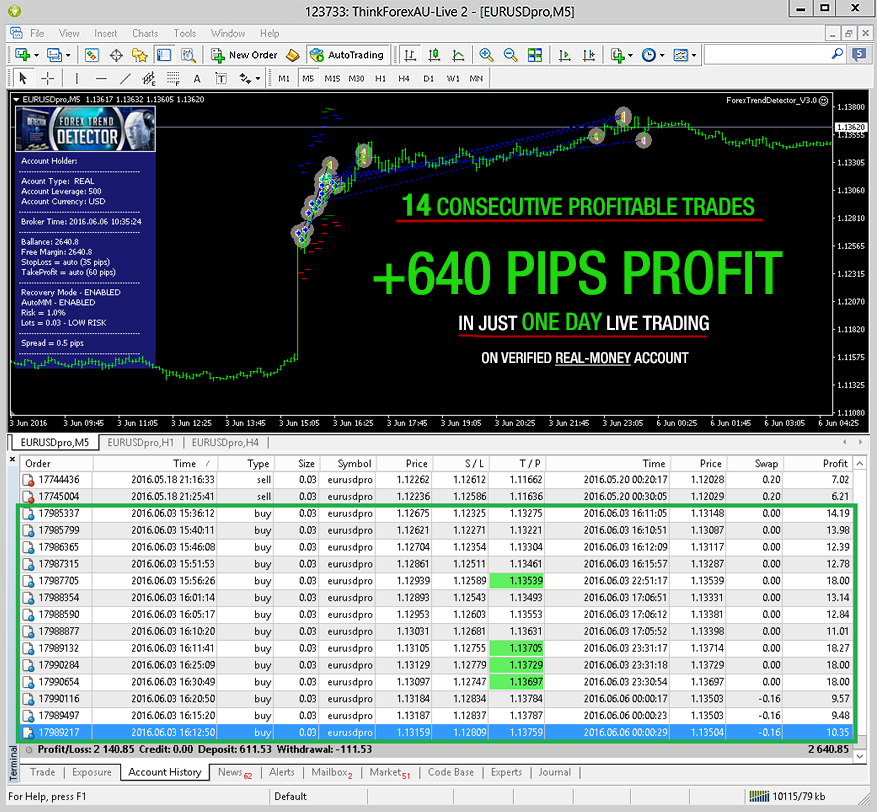The image size is (877, 812).
Task: Click the New Chart toolbar icon
Action: click(x=22, y=55)
